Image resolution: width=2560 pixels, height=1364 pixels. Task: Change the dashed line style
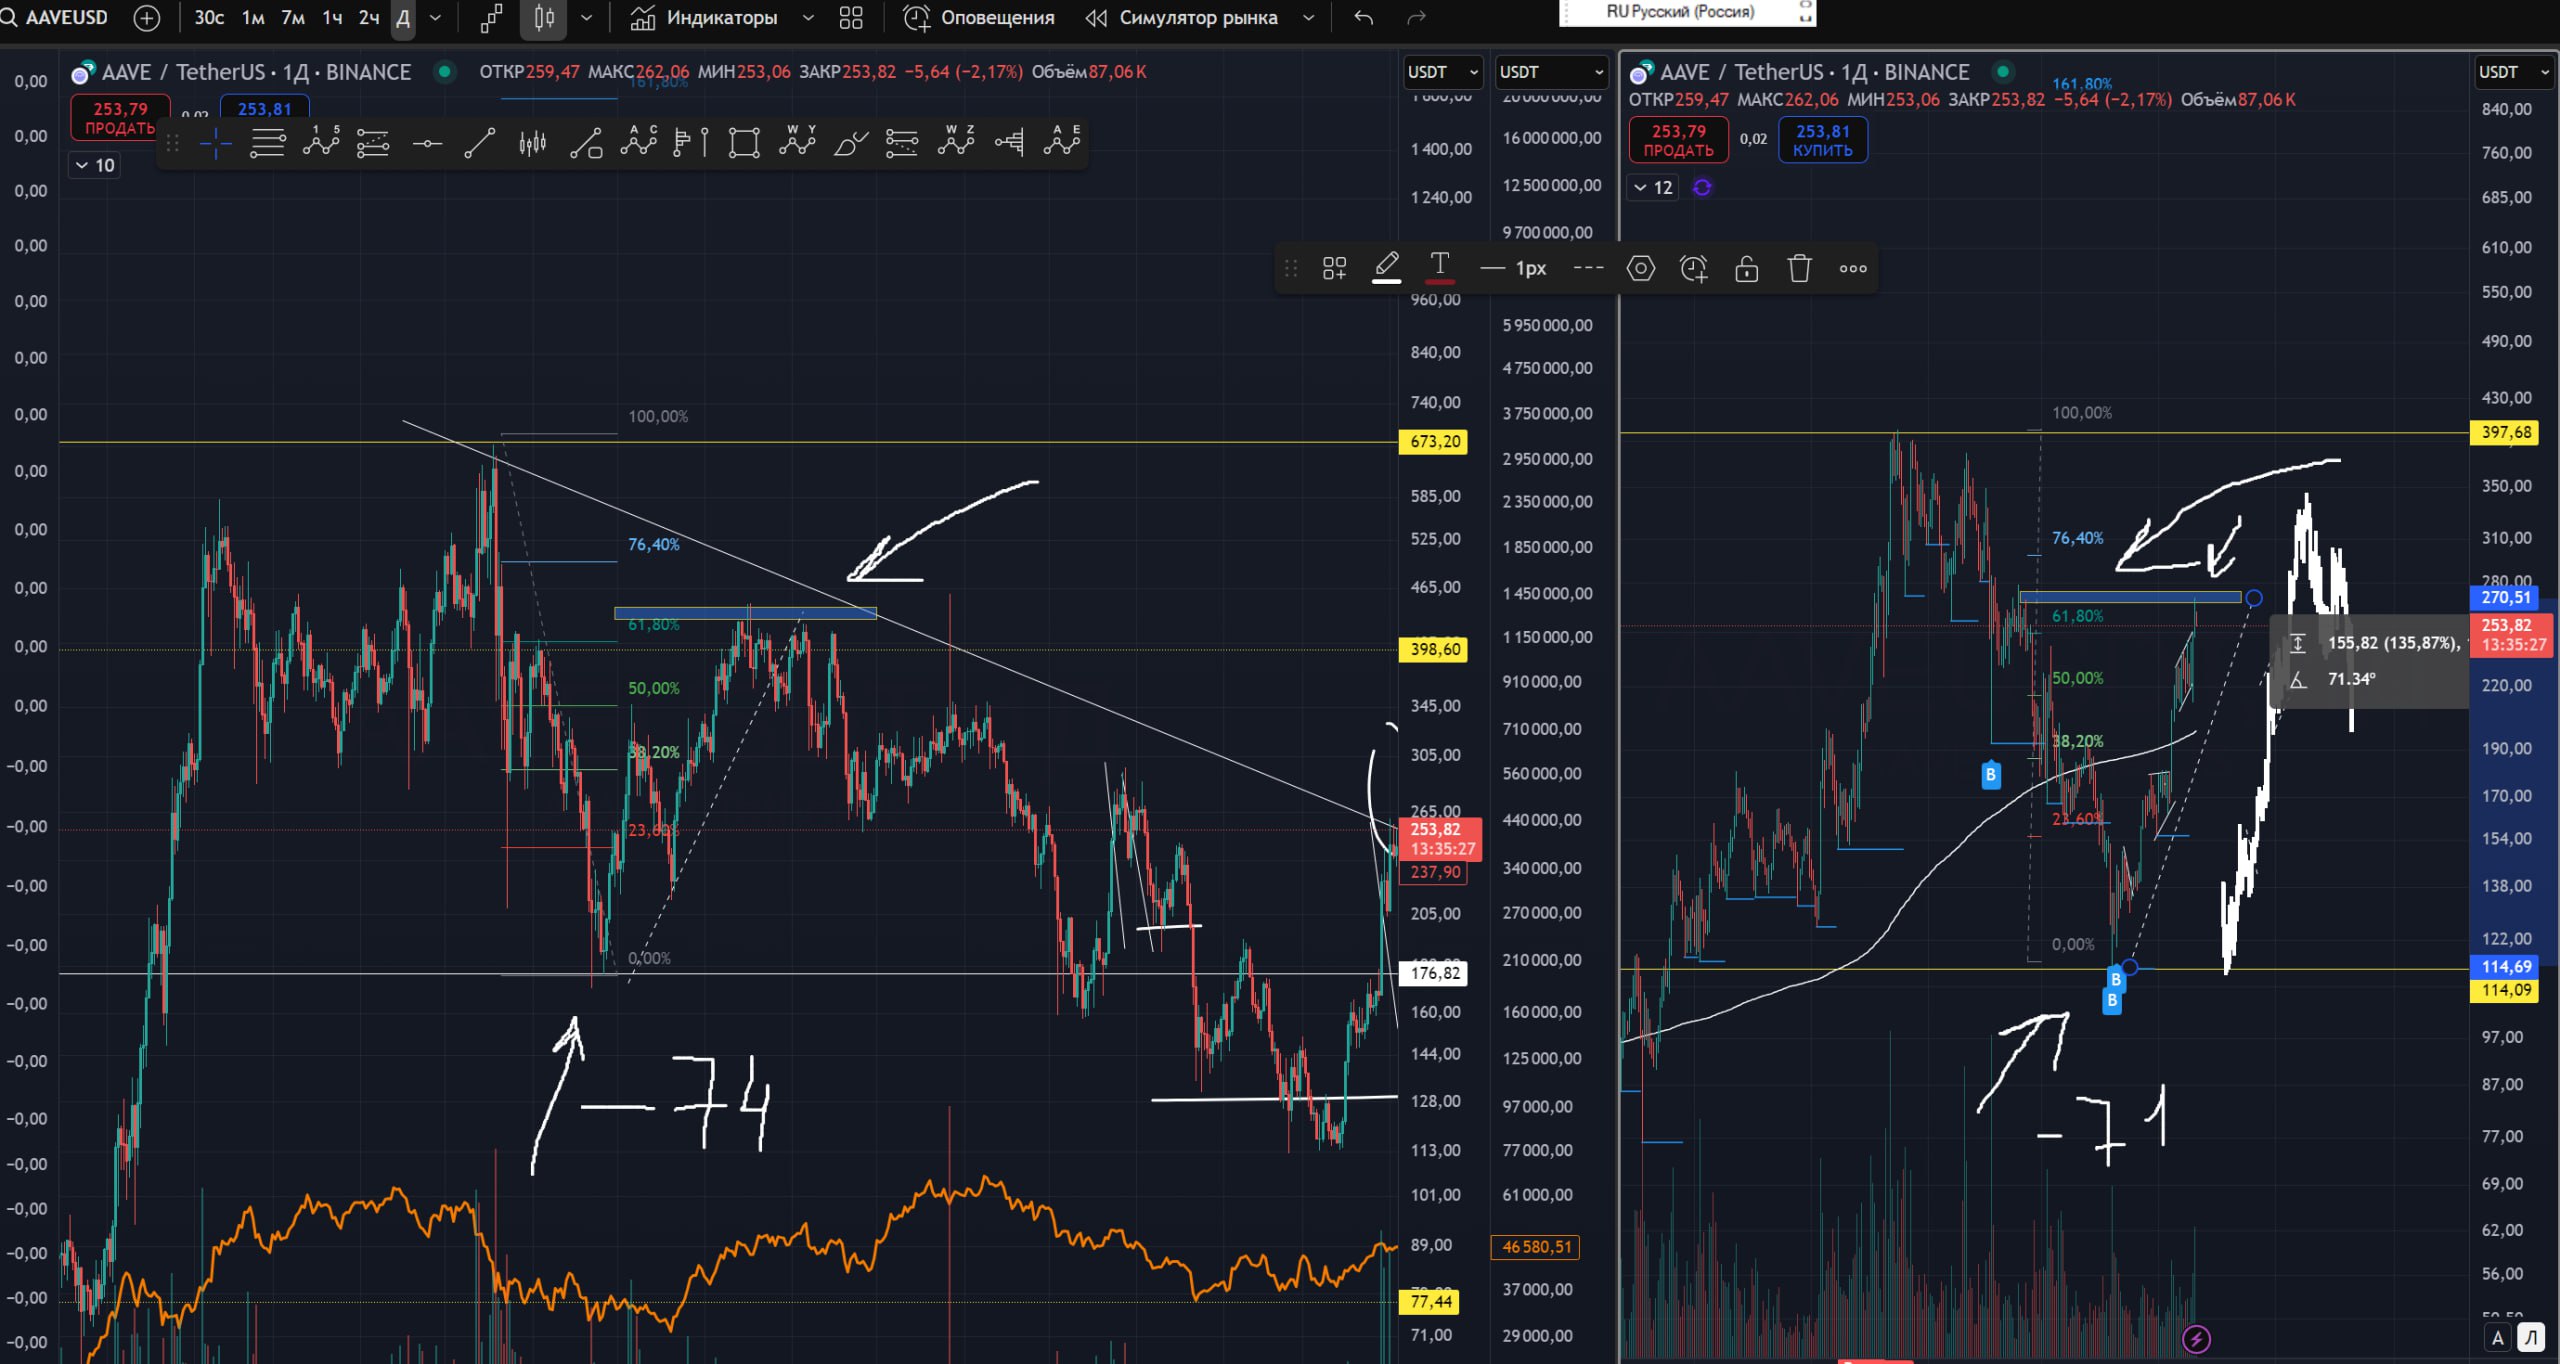[1588, 268]
